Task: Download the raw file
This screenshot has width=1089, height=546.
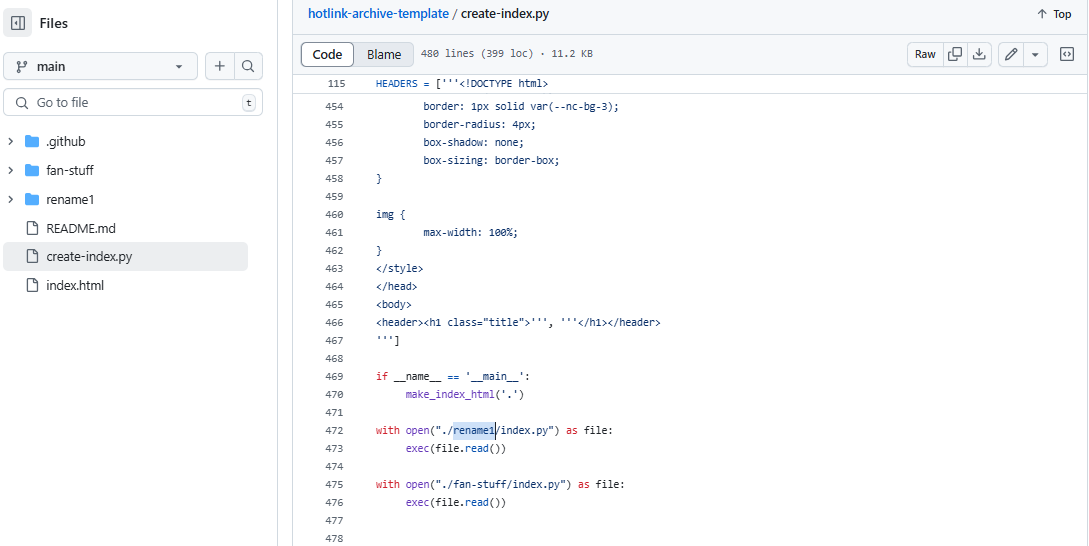Action: 980,54
